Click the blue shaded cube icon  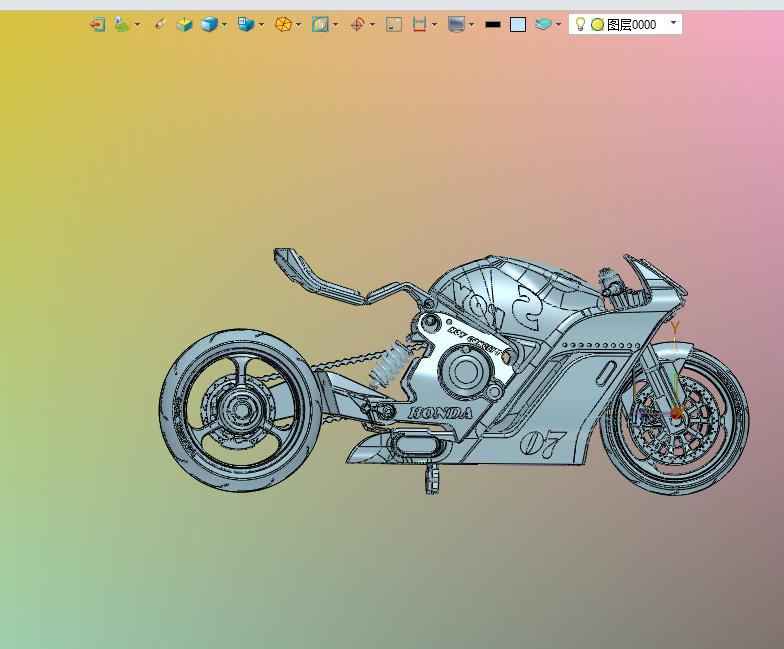[x=209, y=24]
